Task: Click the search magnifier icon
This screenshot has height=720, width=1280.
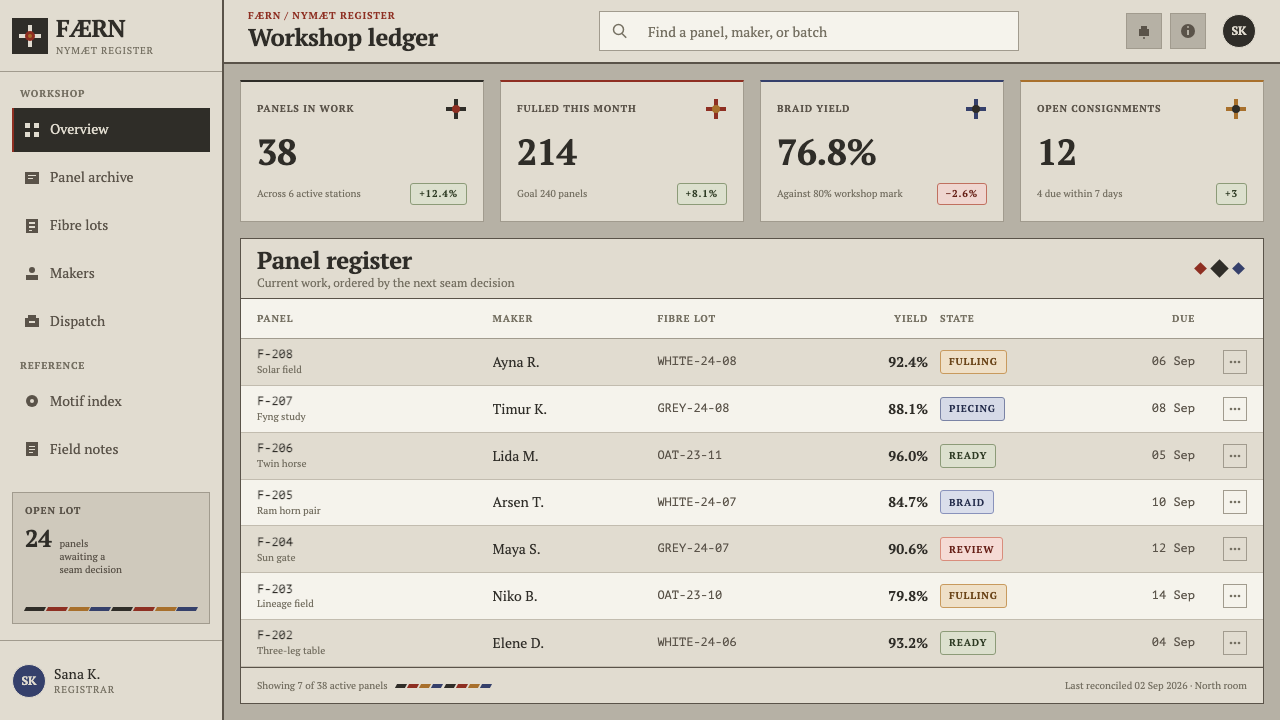Action: tap(620, 31)
